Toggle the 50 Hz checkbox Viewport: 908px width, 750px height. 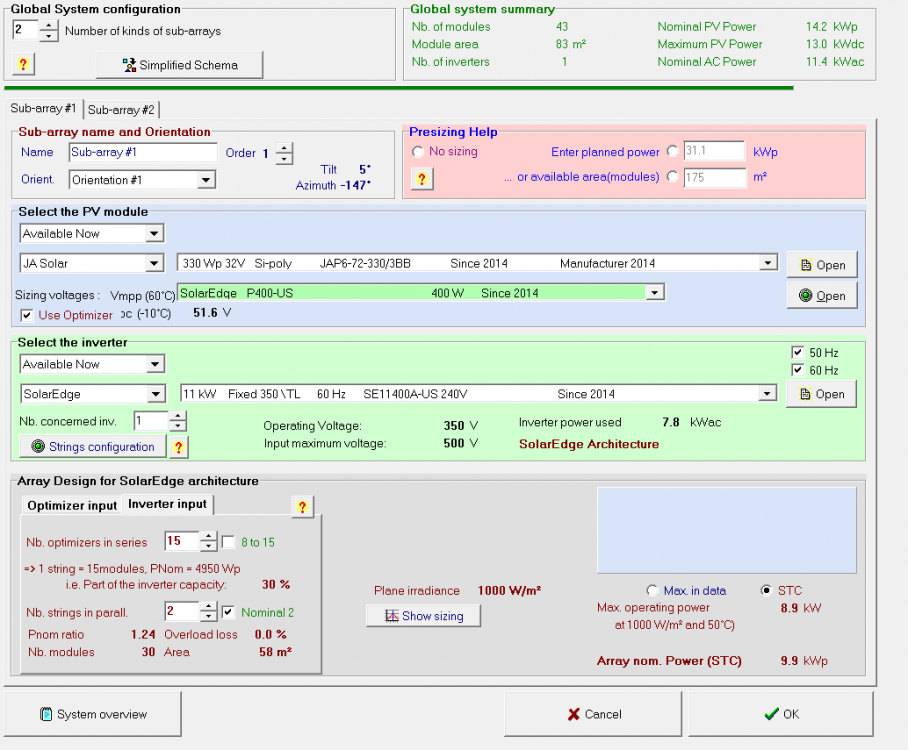coord(797,353)
